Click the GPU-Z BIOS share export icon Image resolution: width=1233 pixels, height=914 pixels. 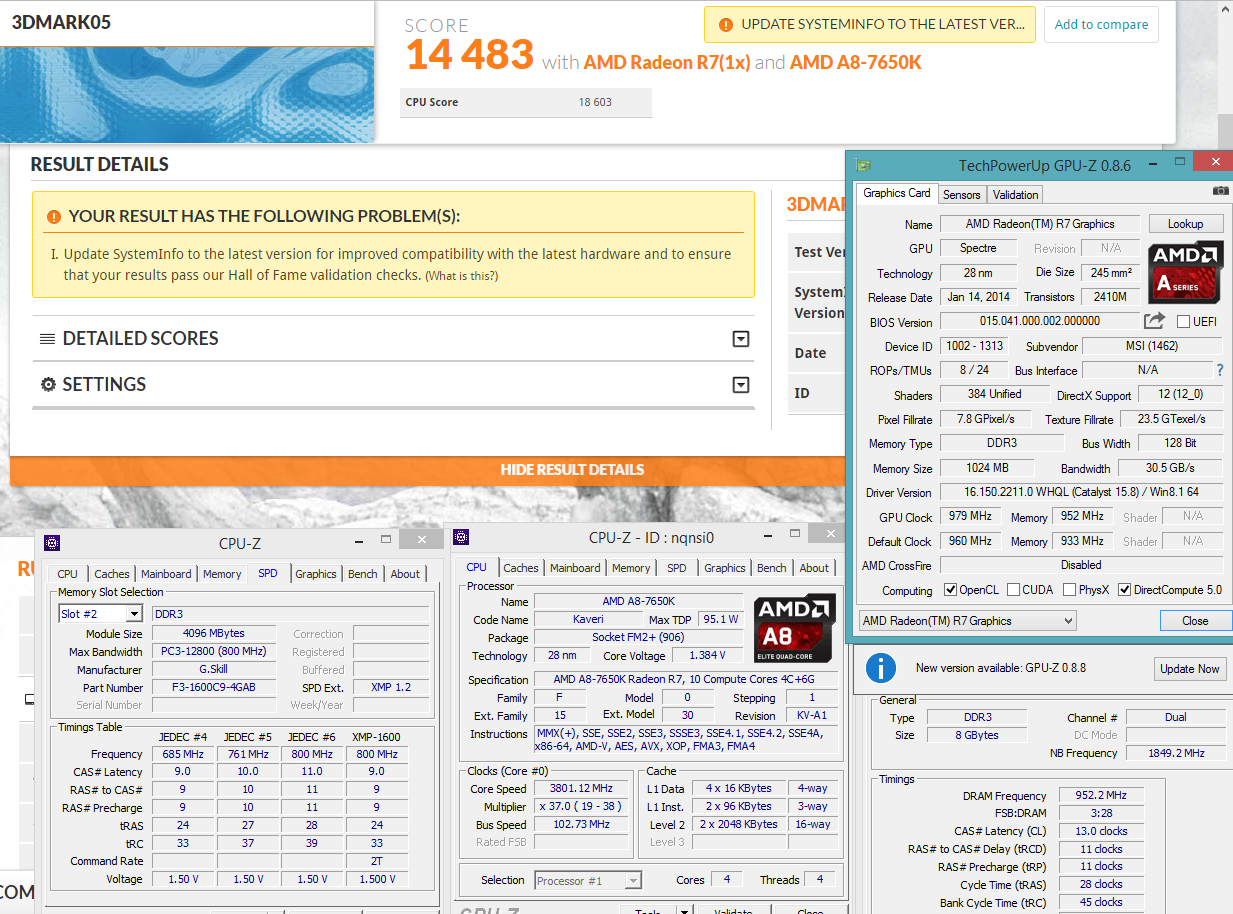coord(1154,321)
